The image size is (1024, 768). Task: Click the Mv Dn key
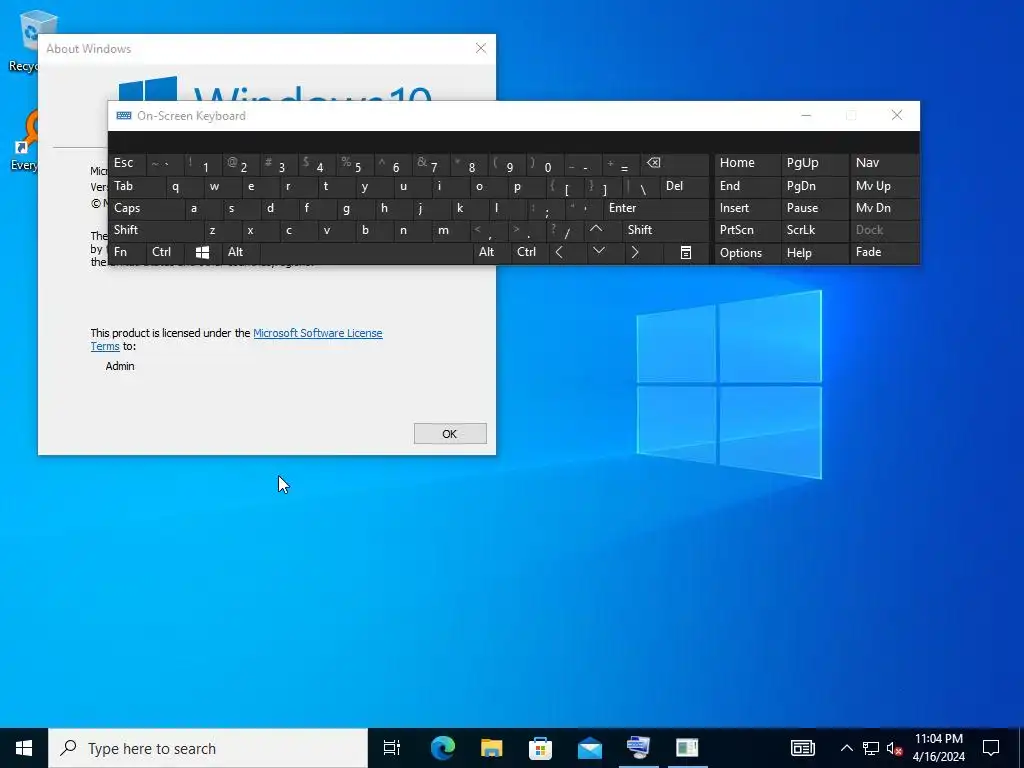[x=884, y=208]
